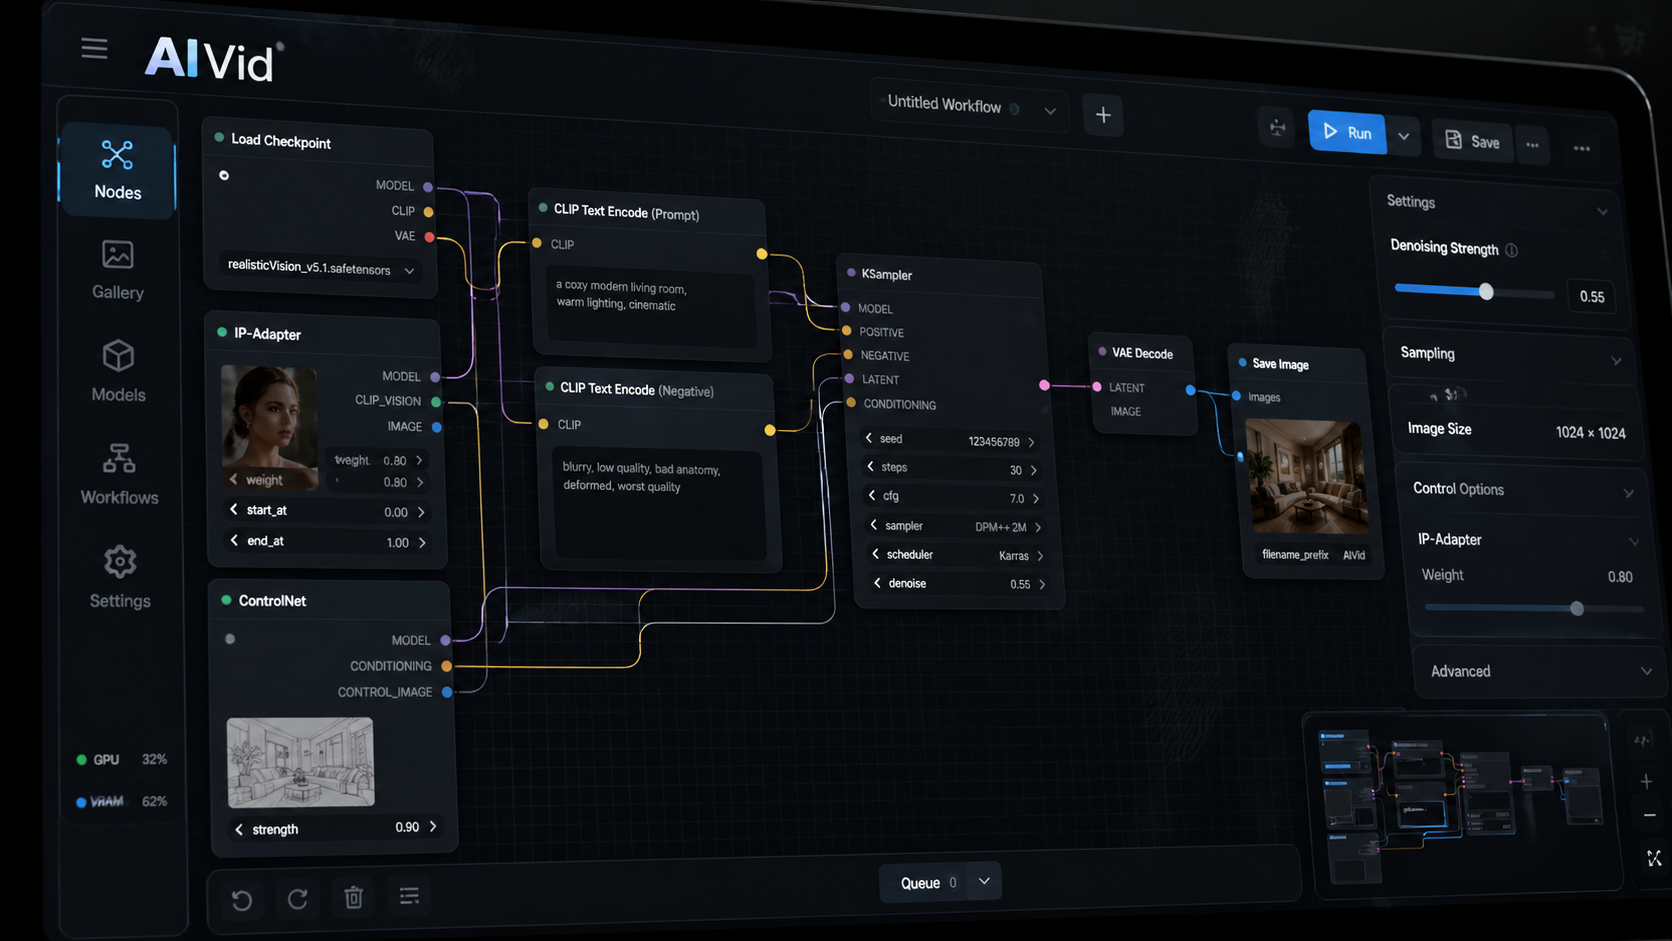Screen dimensions: 1672x941
Task: Open the Settings tab in sidebar
Action: pos(120,577)
